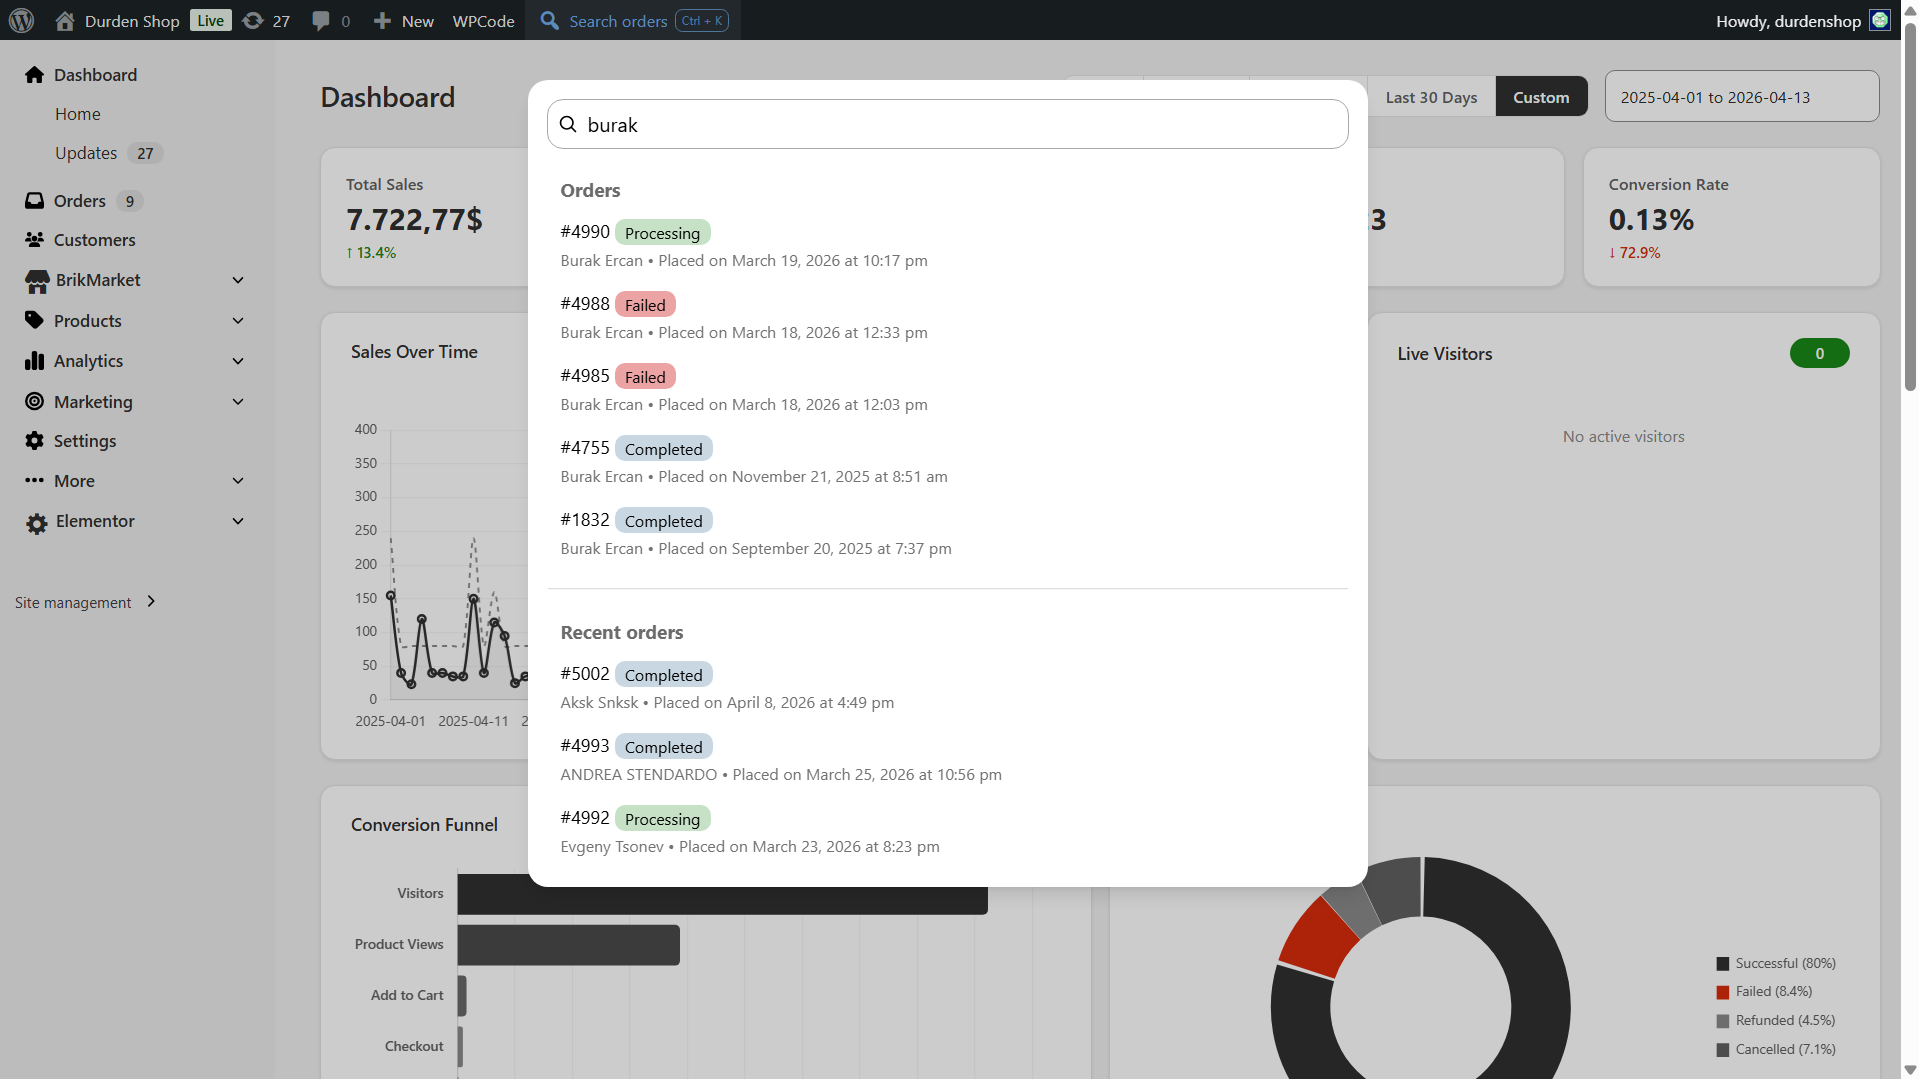
Task: Open the custom date range picker field
Action: 1742,97
